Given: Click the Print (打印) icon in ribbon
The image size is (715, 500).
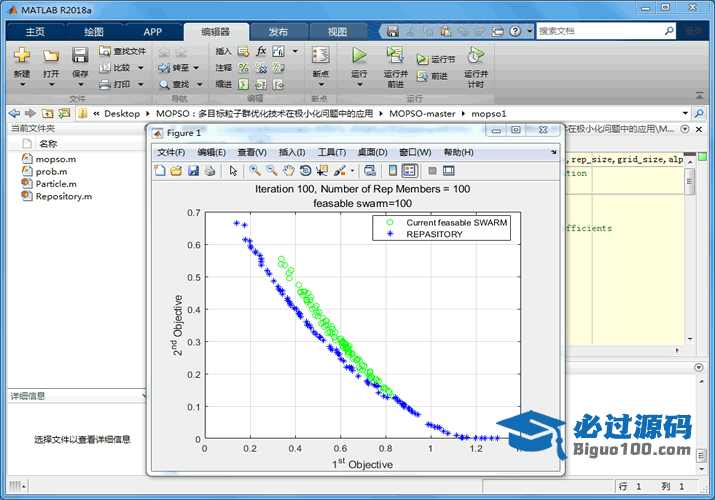Looking at the screenshot, I should [105, 84].
